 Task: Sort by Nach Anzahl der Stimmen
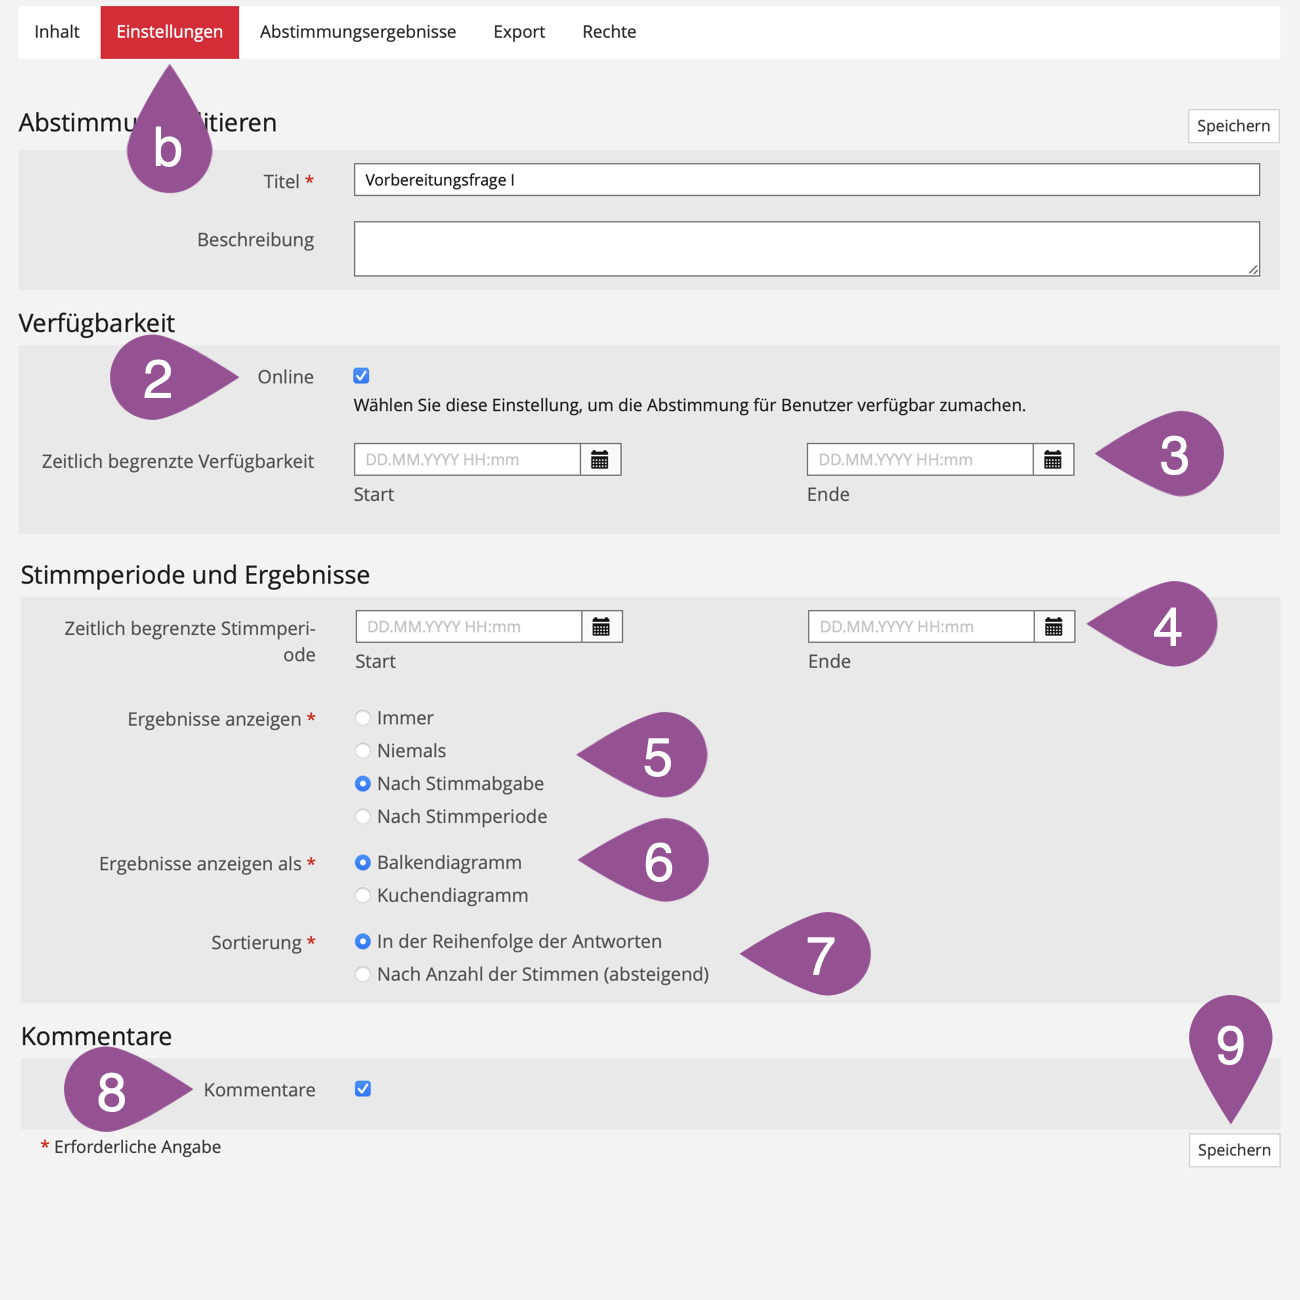(x=363, y=975)
